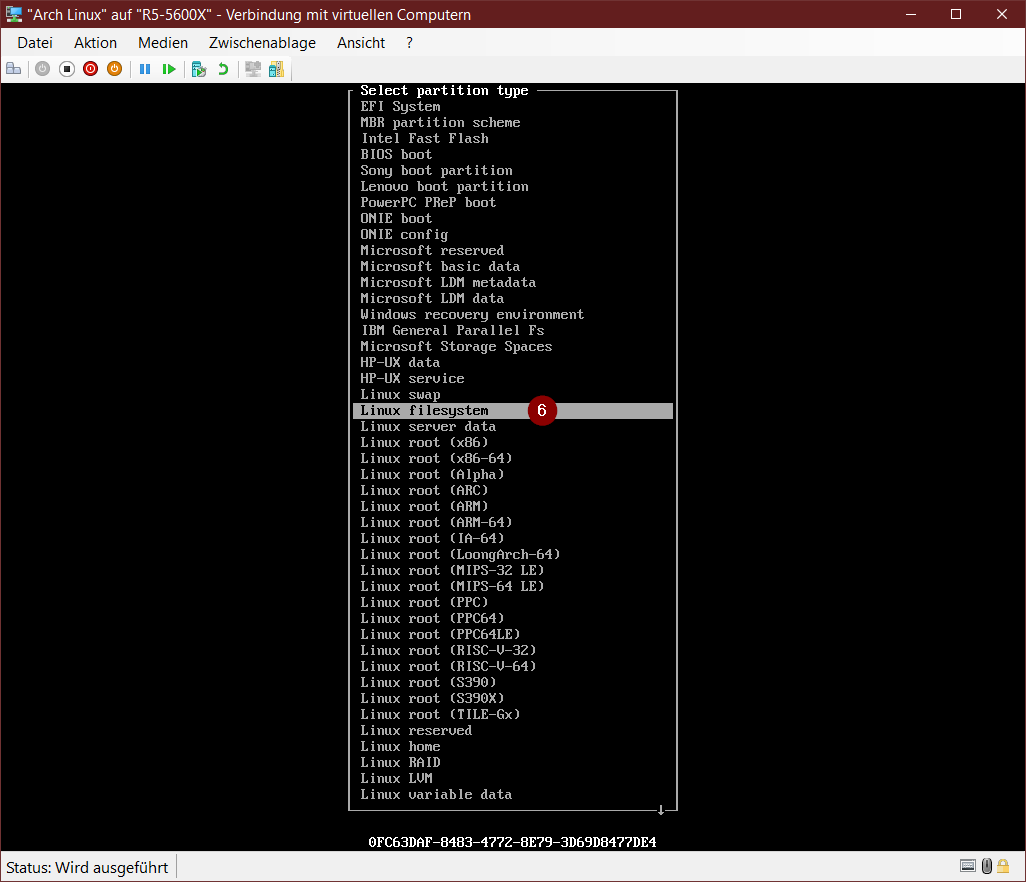Save VM state with the orange power icon
The image size is (1026, 882).
point(115,69)
